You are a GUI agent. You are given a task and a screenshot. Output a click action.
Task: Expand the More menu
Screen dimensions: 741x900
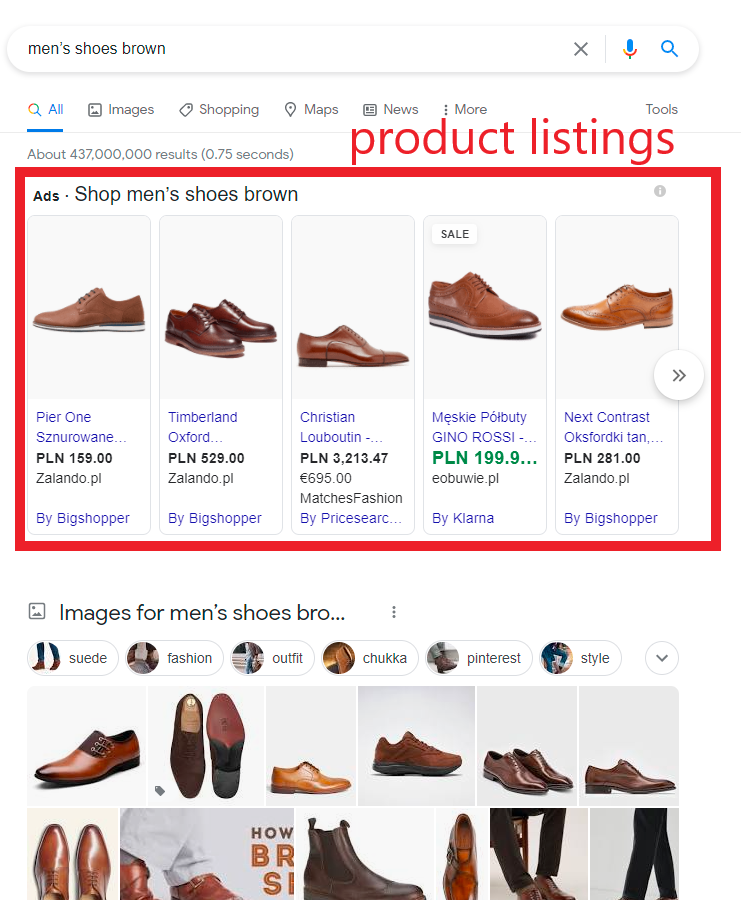tap(464, 110)
